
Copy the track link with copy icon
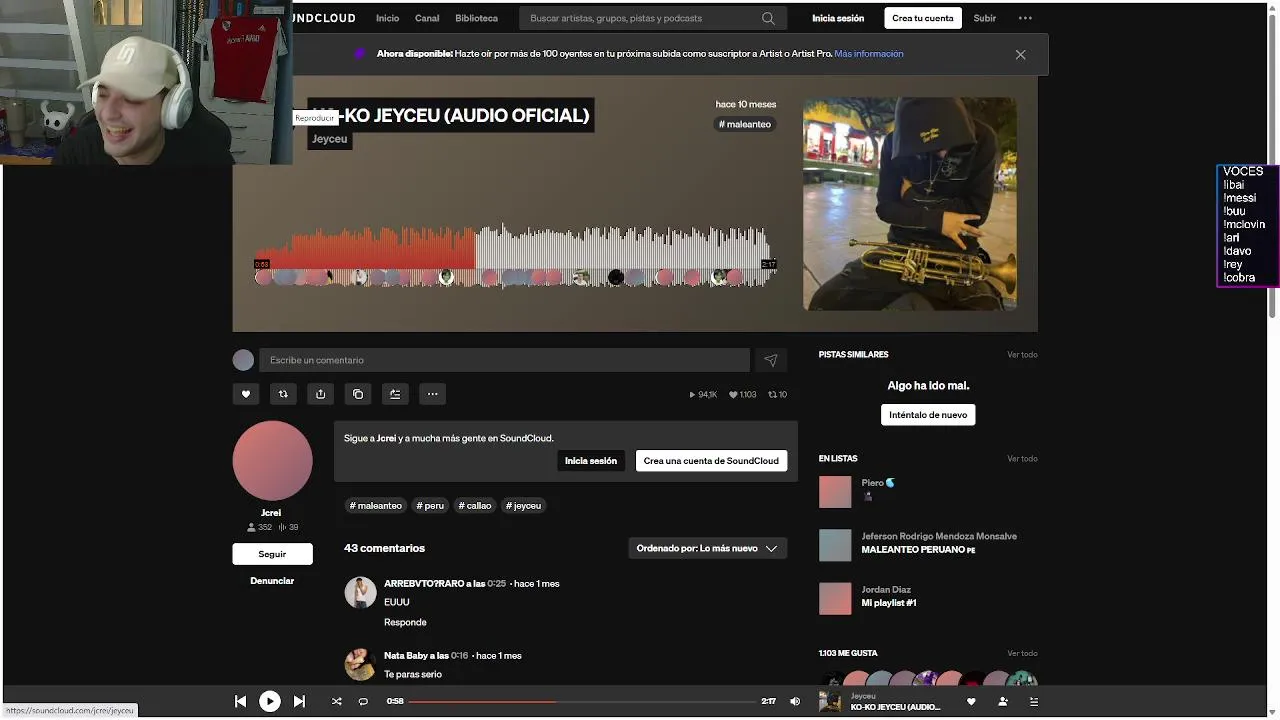coord(358,394)
